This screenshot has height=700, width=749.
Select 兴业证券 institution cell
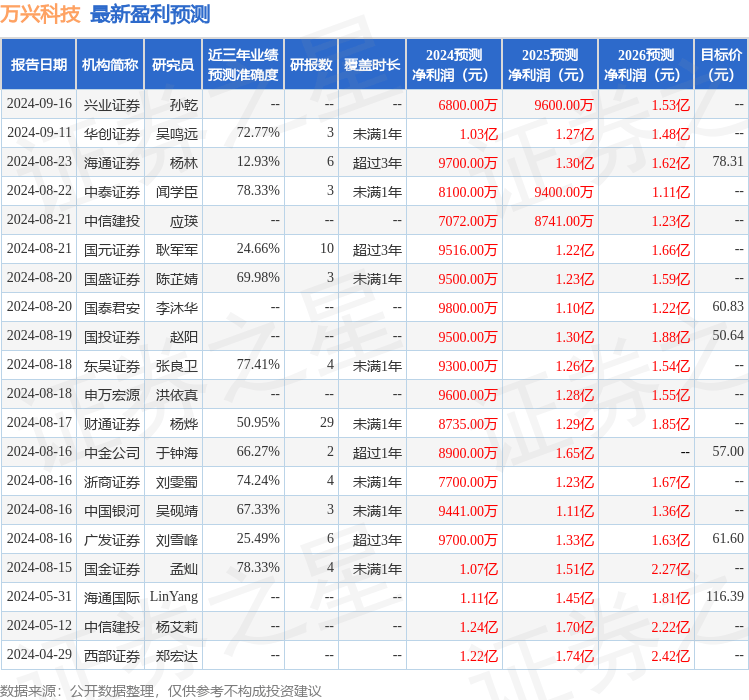tap(112, 105)
